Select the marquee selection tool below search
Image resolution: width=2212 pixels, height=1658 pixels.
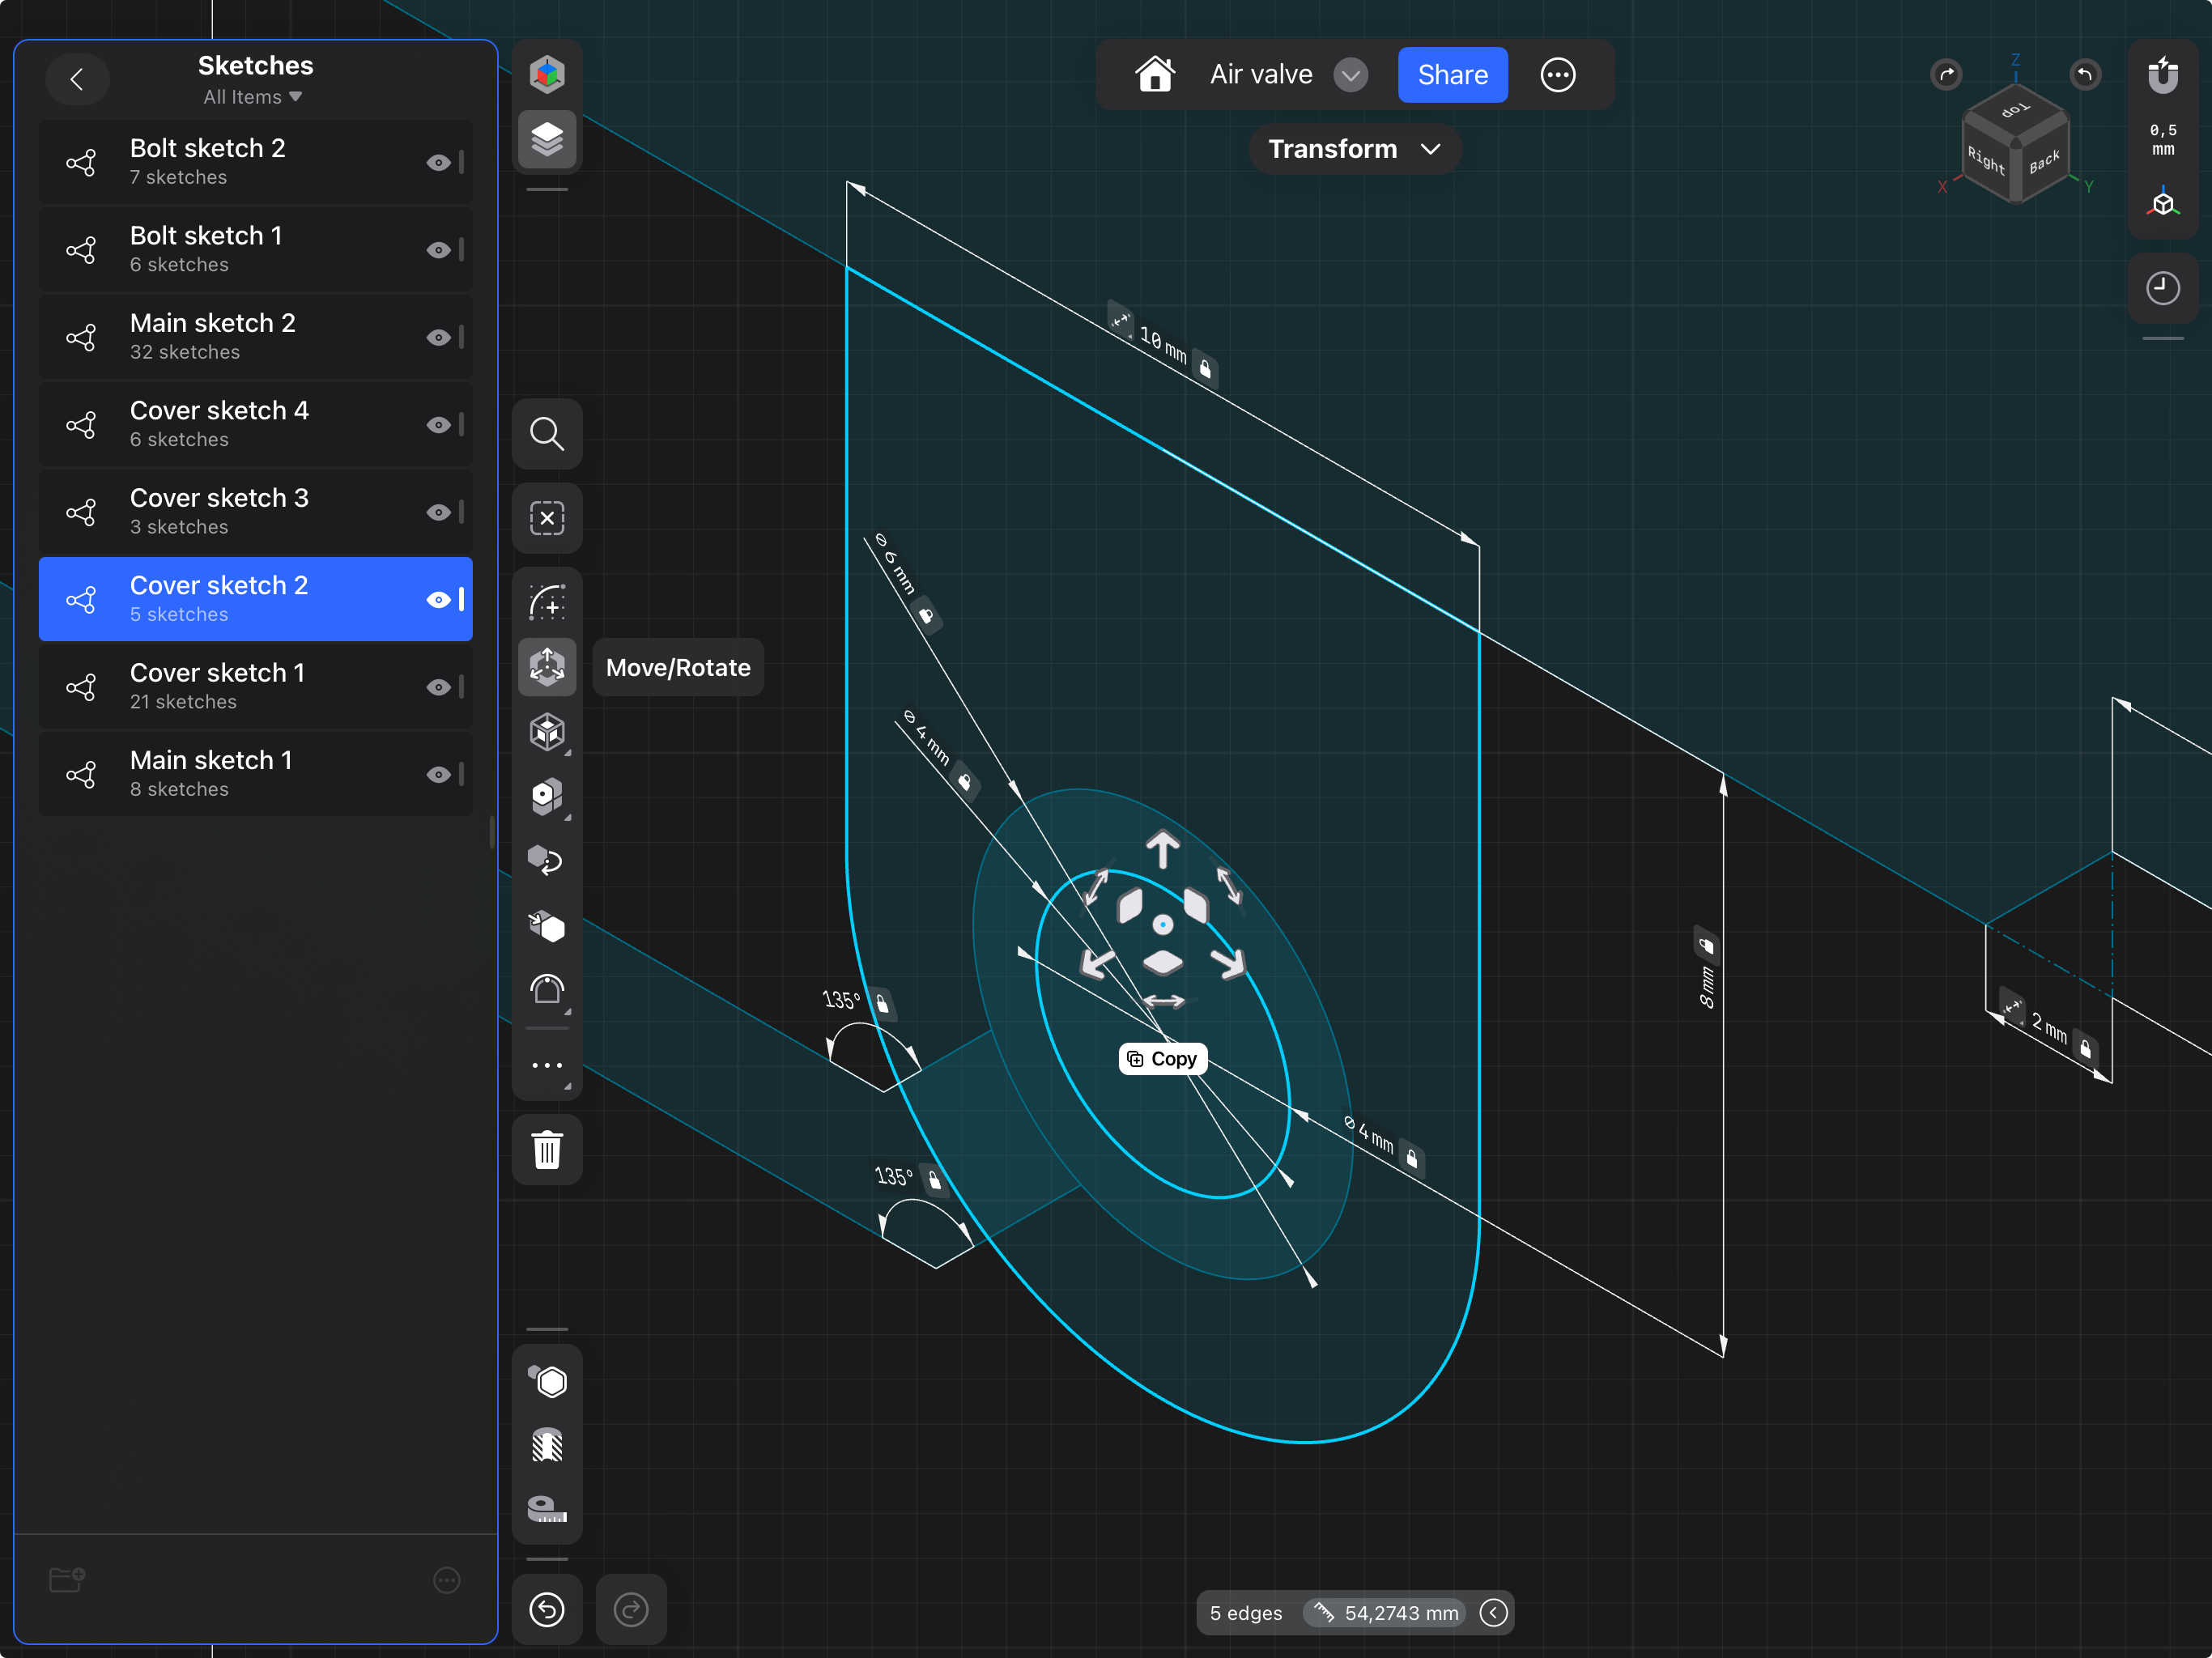tap(547, 518)
